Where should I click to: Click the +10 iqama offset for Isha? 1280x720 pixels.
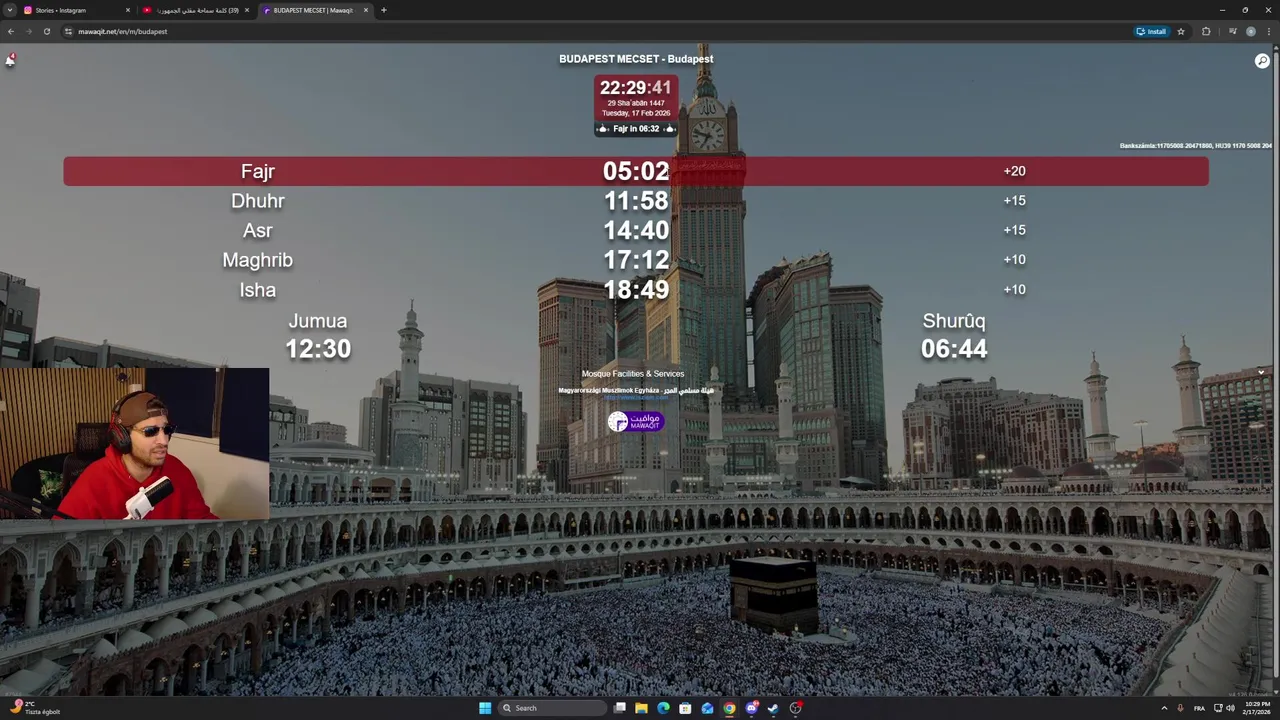point(1014,289)
